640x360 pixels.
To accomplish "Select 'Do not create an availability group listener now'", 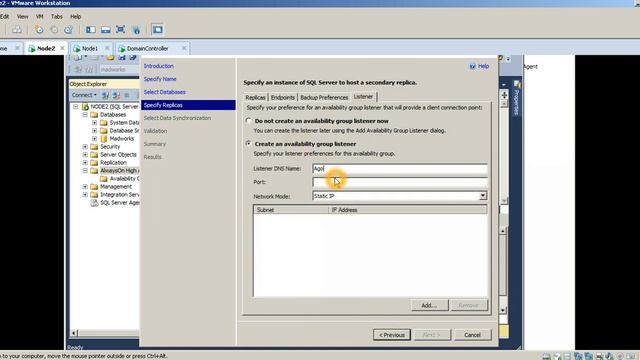I will tap(248, 121).
